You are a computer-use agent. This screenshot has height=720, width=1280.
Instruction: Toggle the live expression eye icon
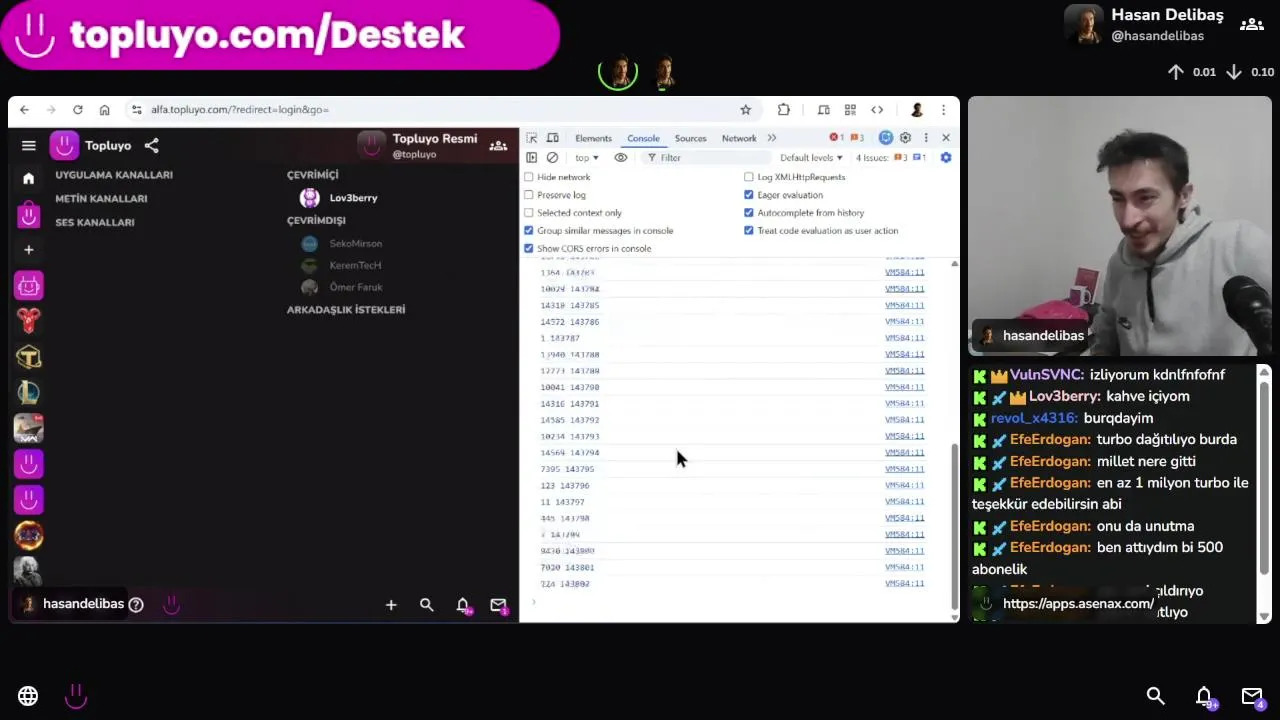(x=621, y=158)
